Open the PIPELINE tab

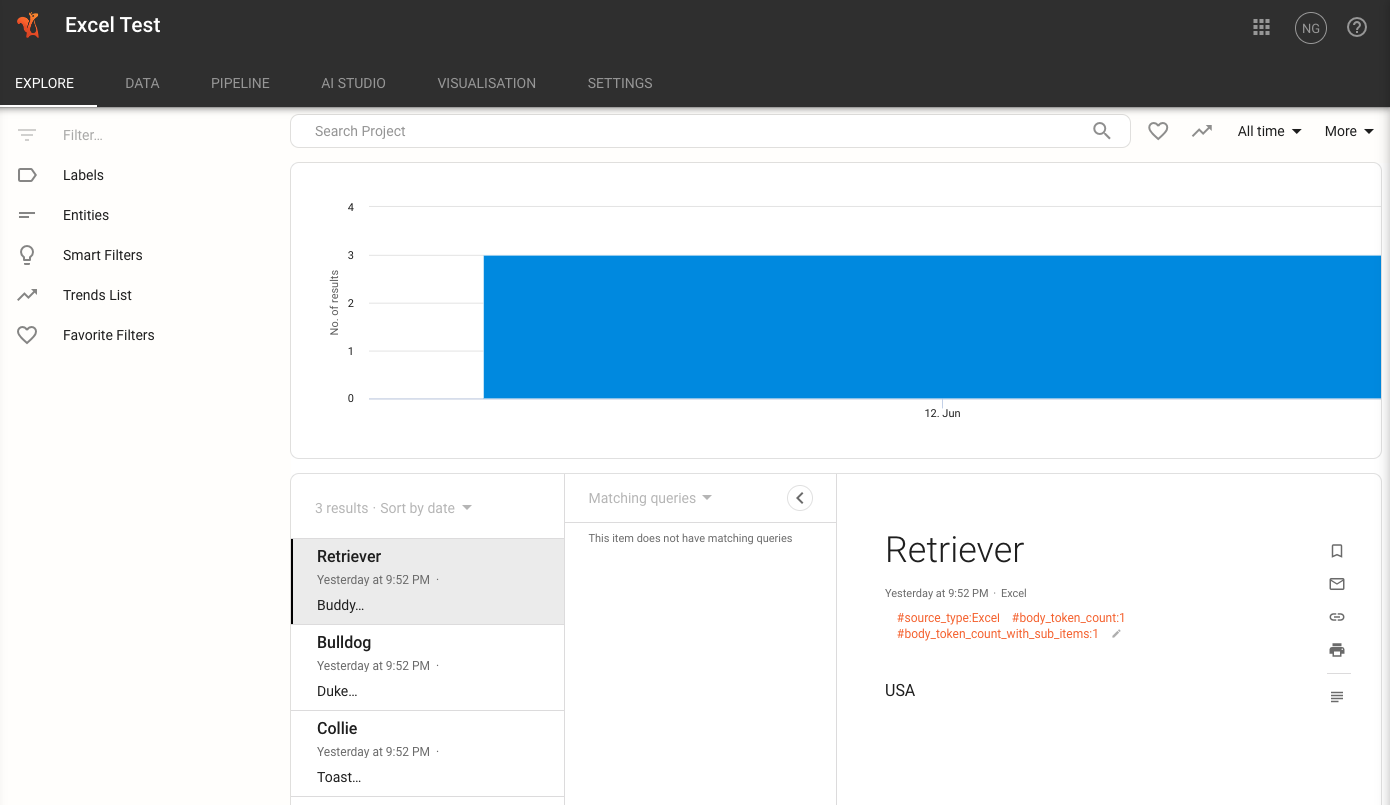(x=240, y=83)
